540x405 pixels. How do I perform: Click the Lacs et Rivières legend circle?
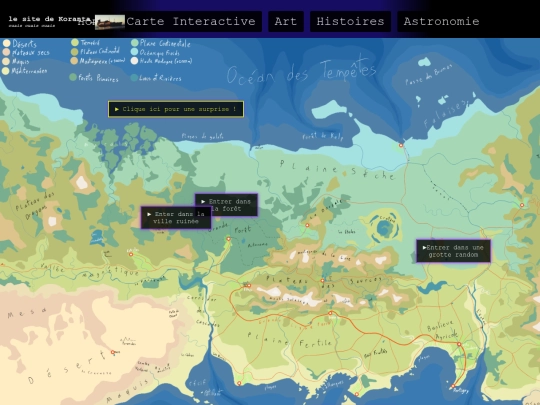(134, 78)
